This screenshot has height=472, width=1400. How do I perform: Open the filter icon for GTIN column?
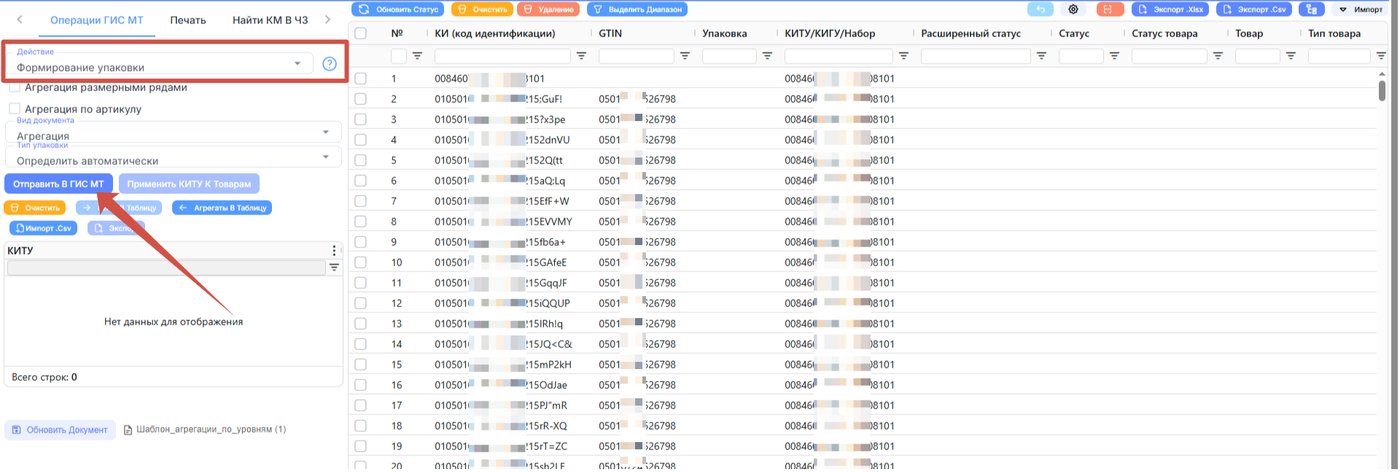tap(685, 56)
